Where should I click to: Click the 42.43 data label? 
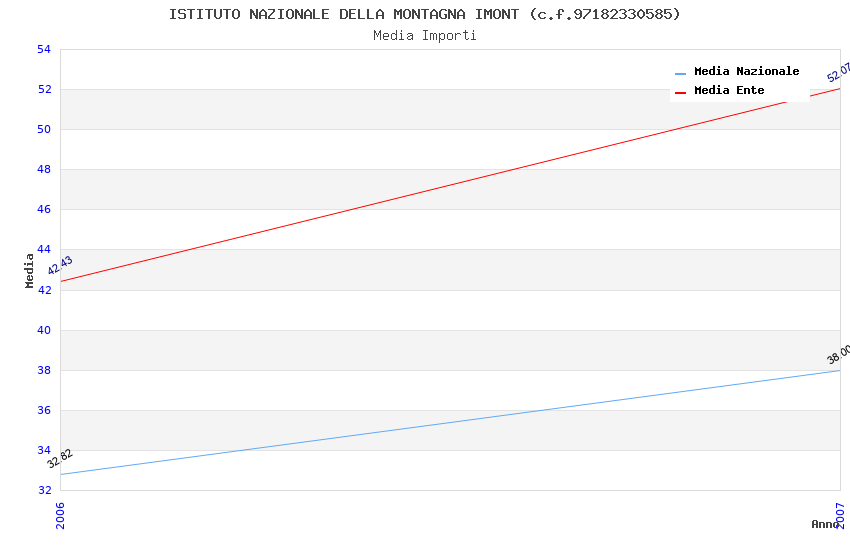pyautogui.click(x=60, y=266)
